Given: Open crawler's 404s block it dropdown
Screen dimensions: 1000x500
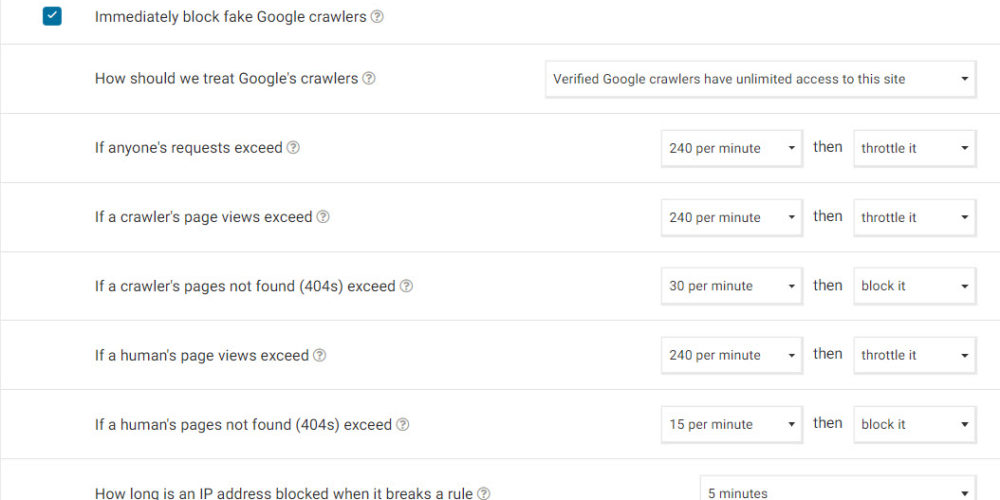Looking at the screenshot, I should click(914, 286).
